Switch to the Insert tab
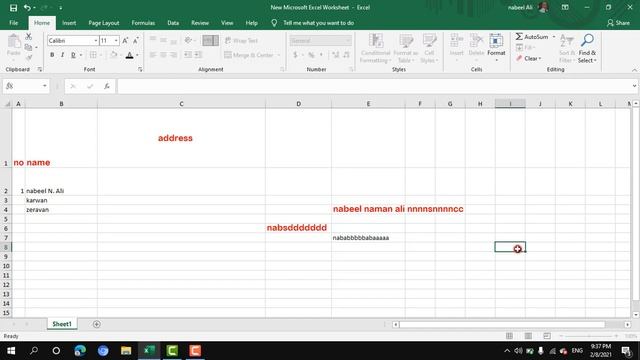 (x=69, y=23)
